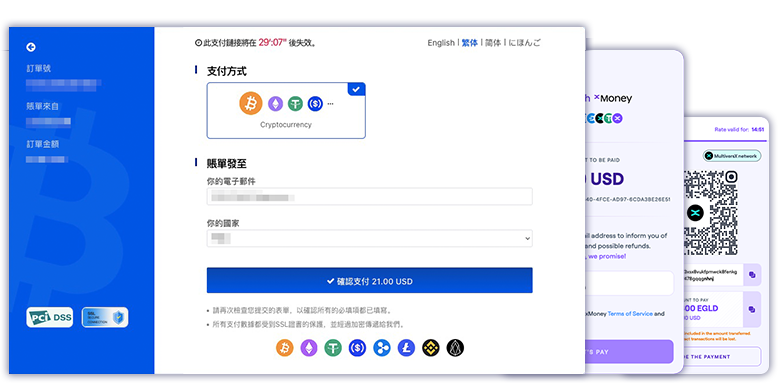Click the 'we promise!' text in xMoney window
The image size is (778, 383).
pos(608,256)
